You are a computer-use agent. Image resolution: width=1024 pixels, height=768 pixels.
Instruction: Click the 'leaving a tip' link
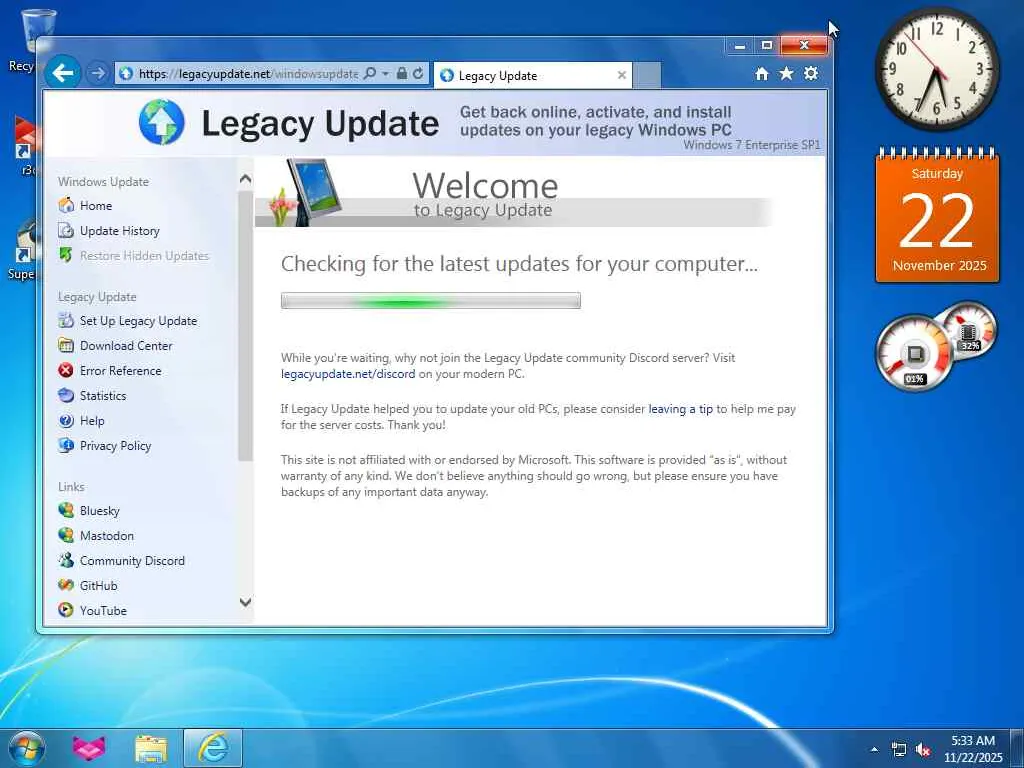pos(680,409)
